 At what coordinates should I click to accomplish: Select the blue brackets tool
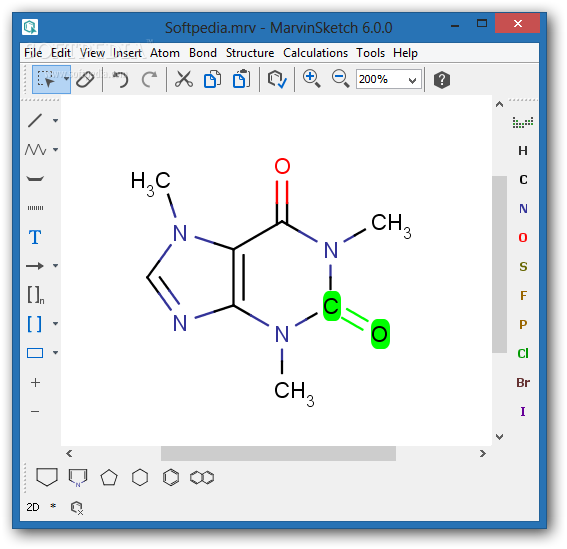pyautogui.click(x=35, y=324)
